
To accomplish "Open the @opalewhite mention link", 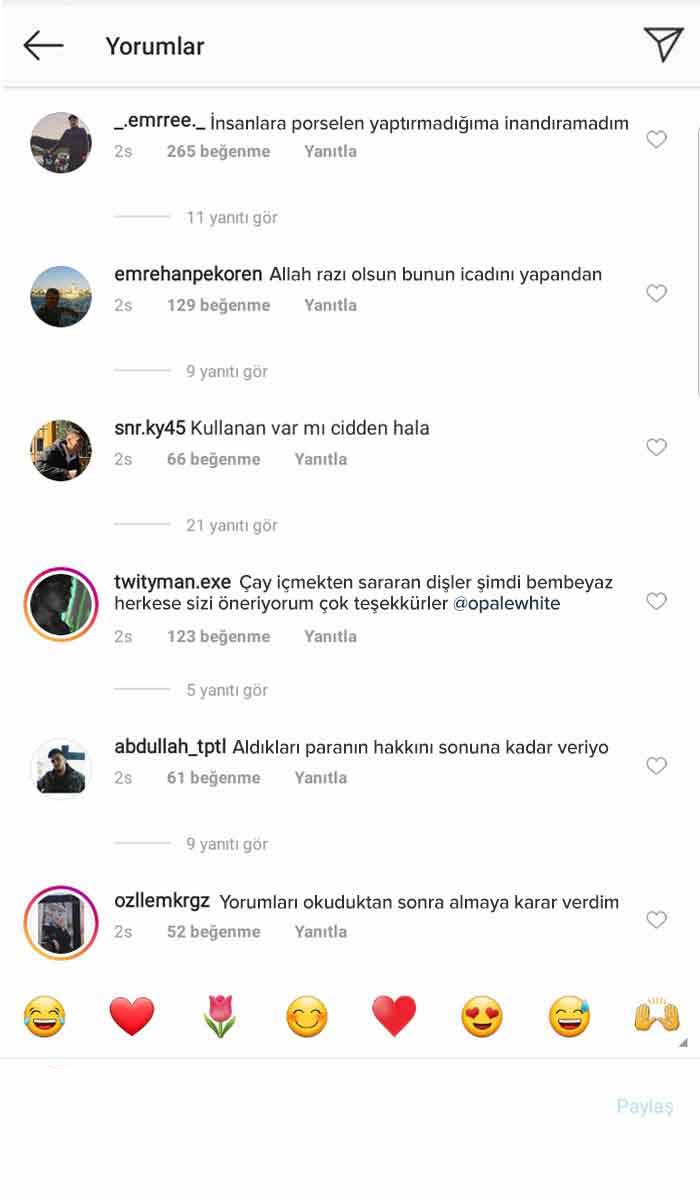I will click(508, 603).
